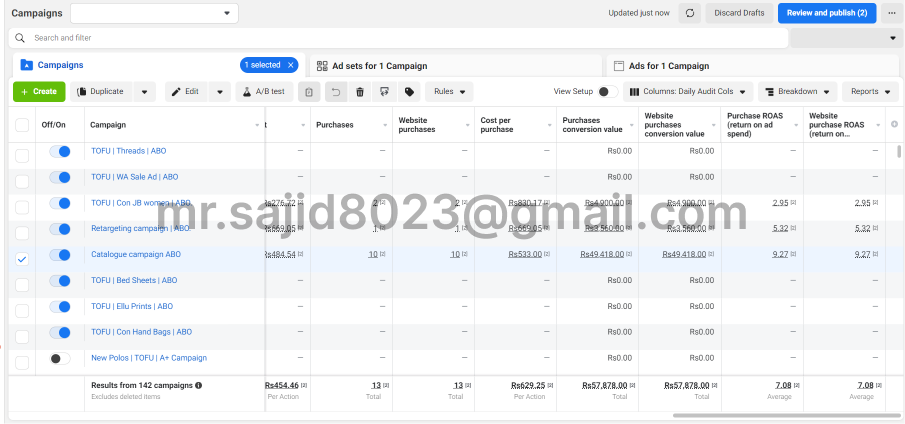
Task: Click the clipboard icon beside A/B test
Action: click(310, 92)
